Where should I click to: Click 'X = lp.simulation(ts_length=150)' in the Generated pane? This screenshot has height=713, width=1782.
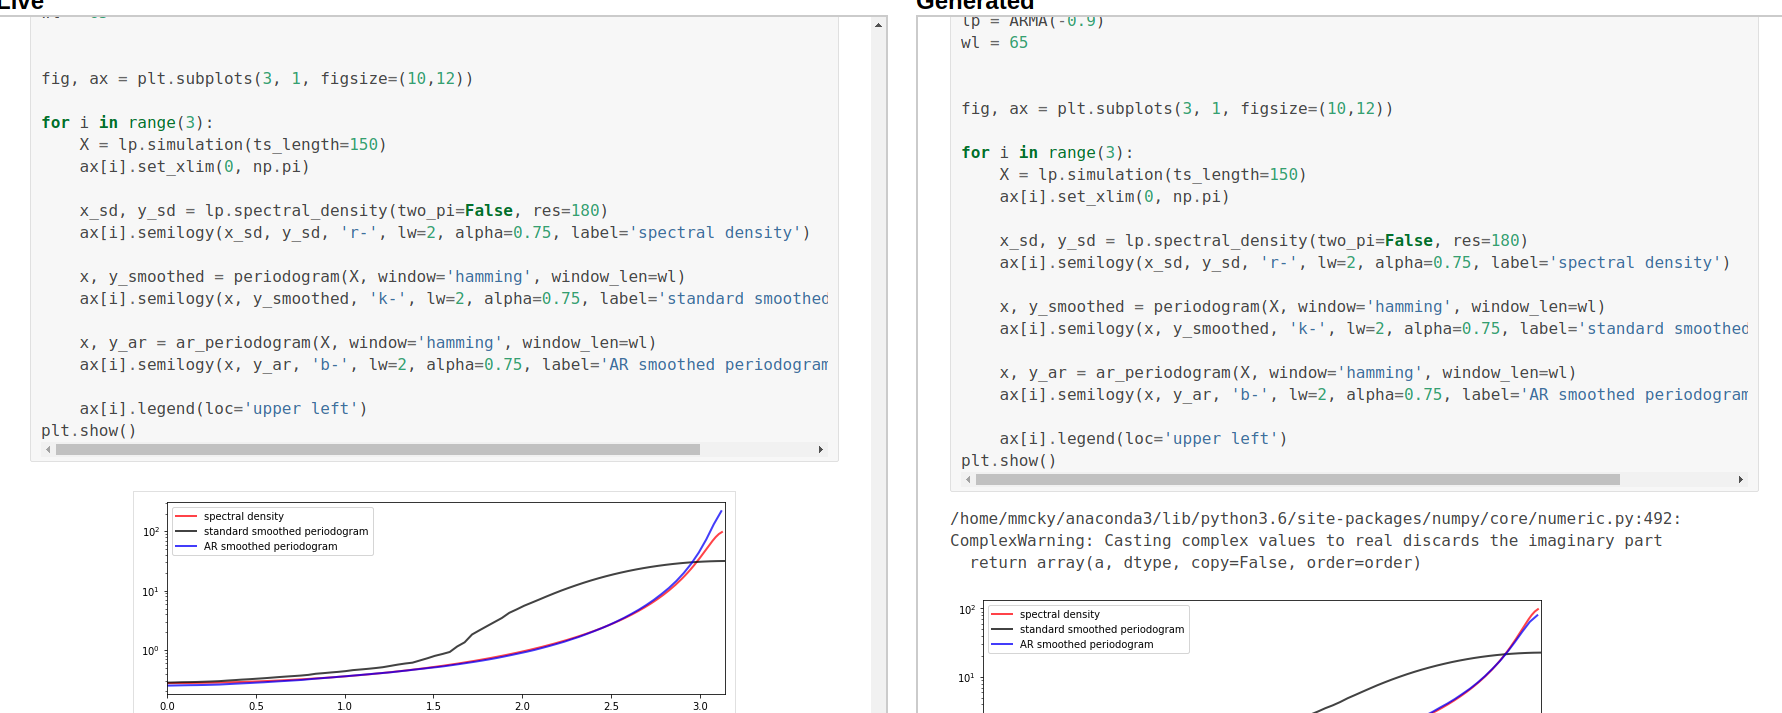click(x=1153, y=175)
